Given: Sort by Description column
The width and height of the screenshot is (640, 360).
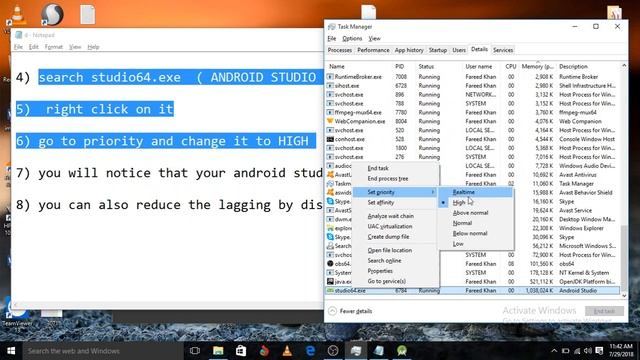Looking at the screenshot, I should click(x=573, y=66).
